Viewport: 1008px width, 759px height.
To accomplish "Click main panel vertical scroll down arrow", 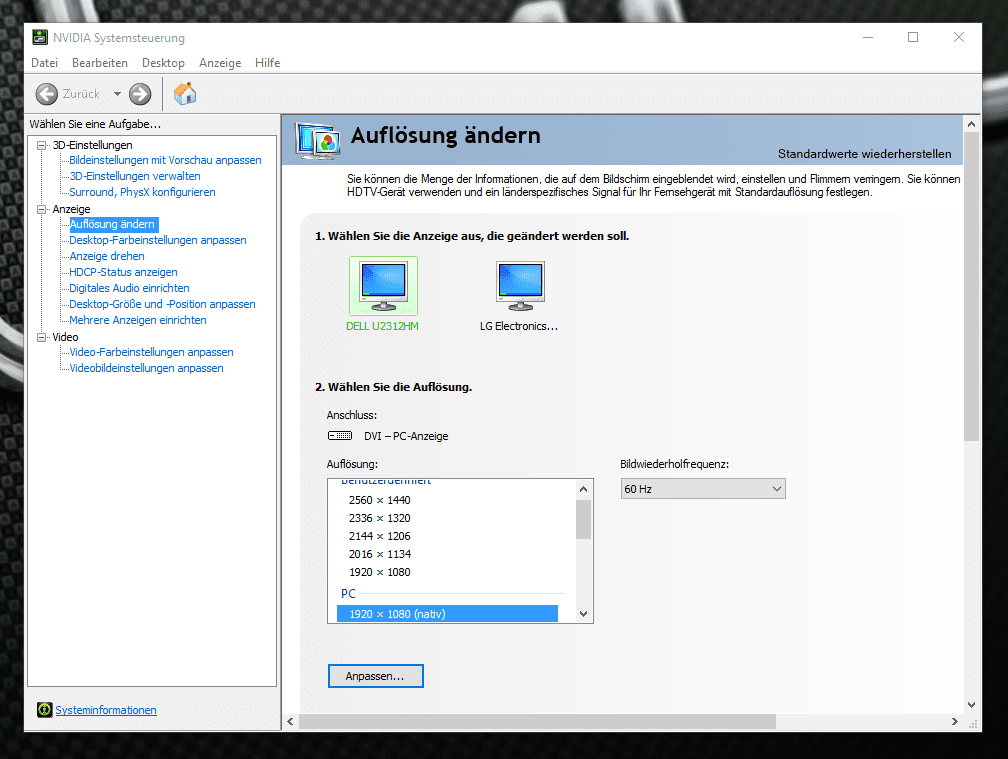I will pos(971,705).
